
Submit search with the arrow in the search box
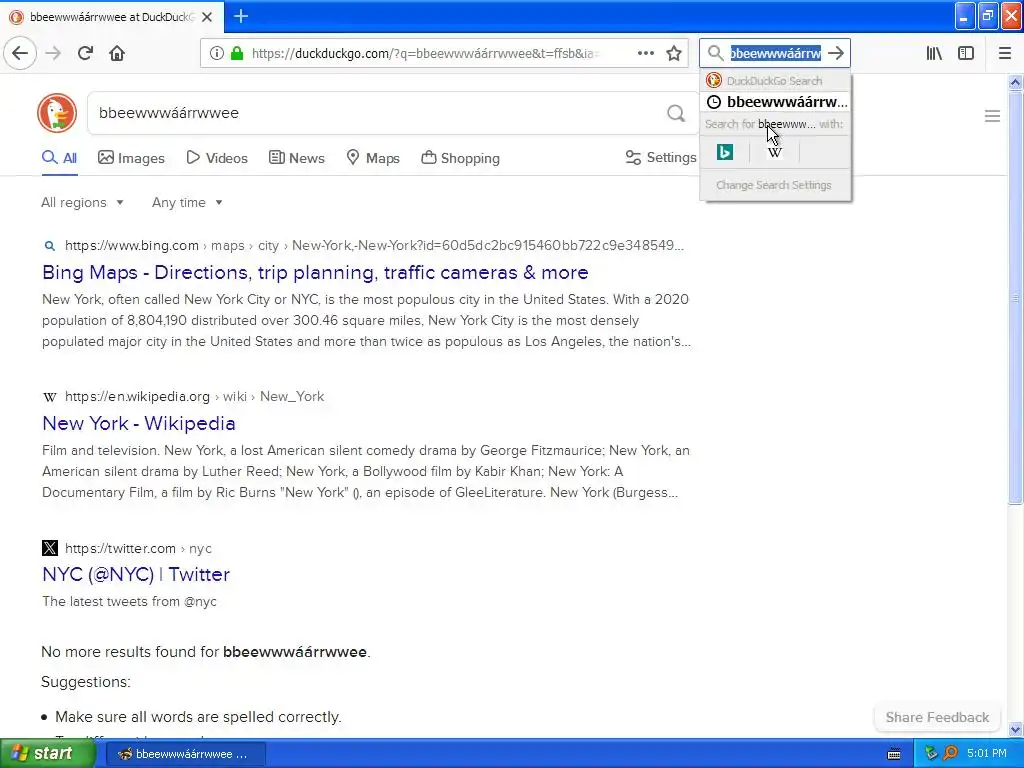point(836,53)
